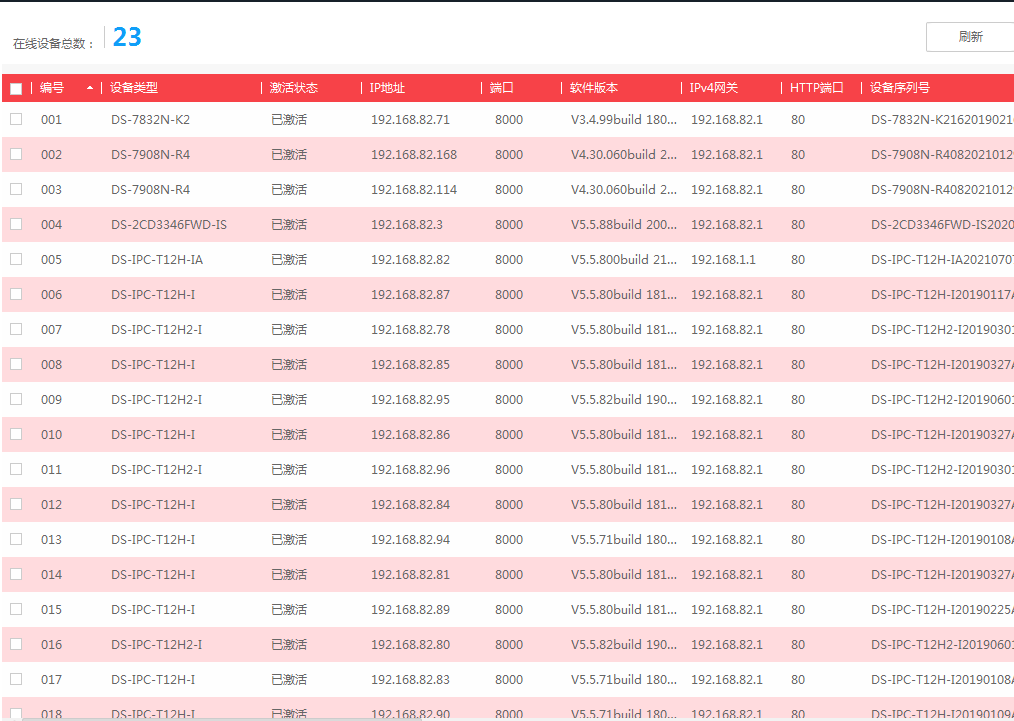
Task: Click IP address 192.168.82.85
Action: 411,364
